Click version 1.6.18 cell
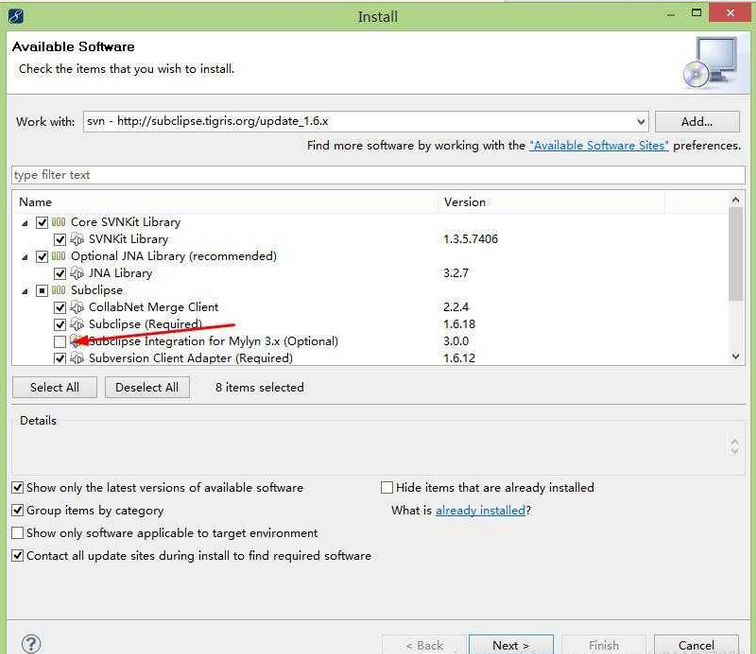 [459, 324]
